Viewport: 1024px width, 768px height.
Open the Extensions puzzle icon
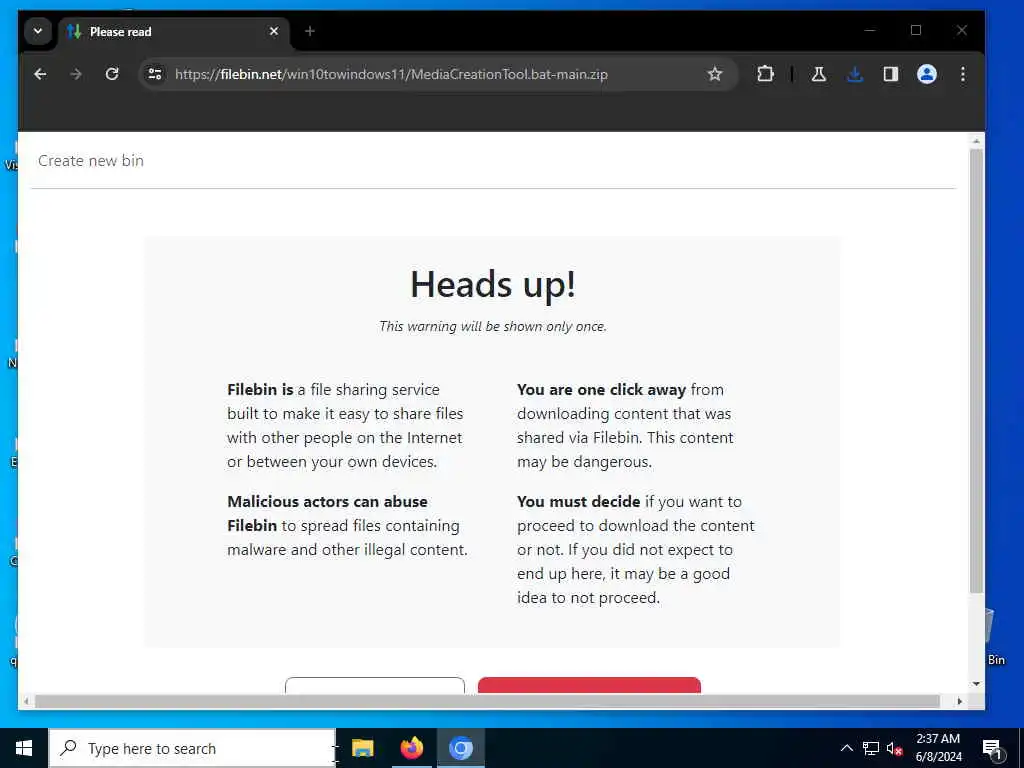click(x=765, y=74)
